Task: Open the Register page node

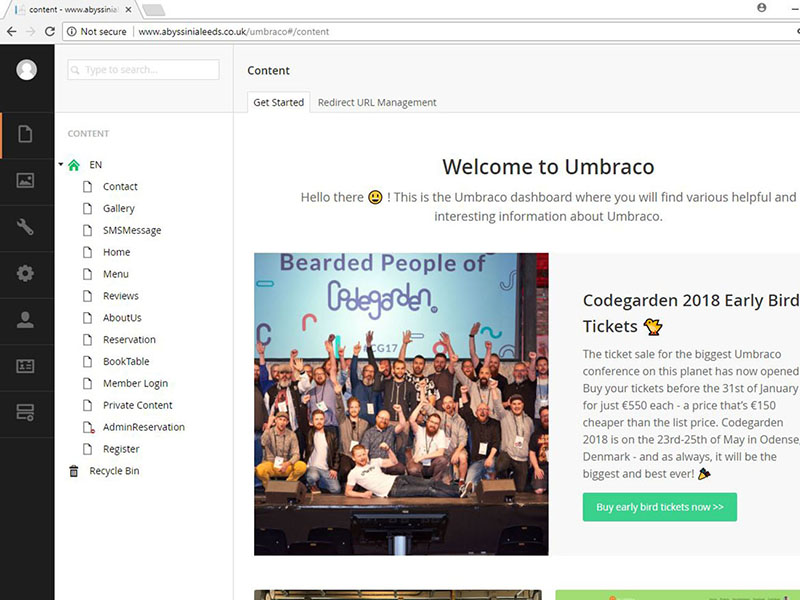Action: tap(121, 449)
